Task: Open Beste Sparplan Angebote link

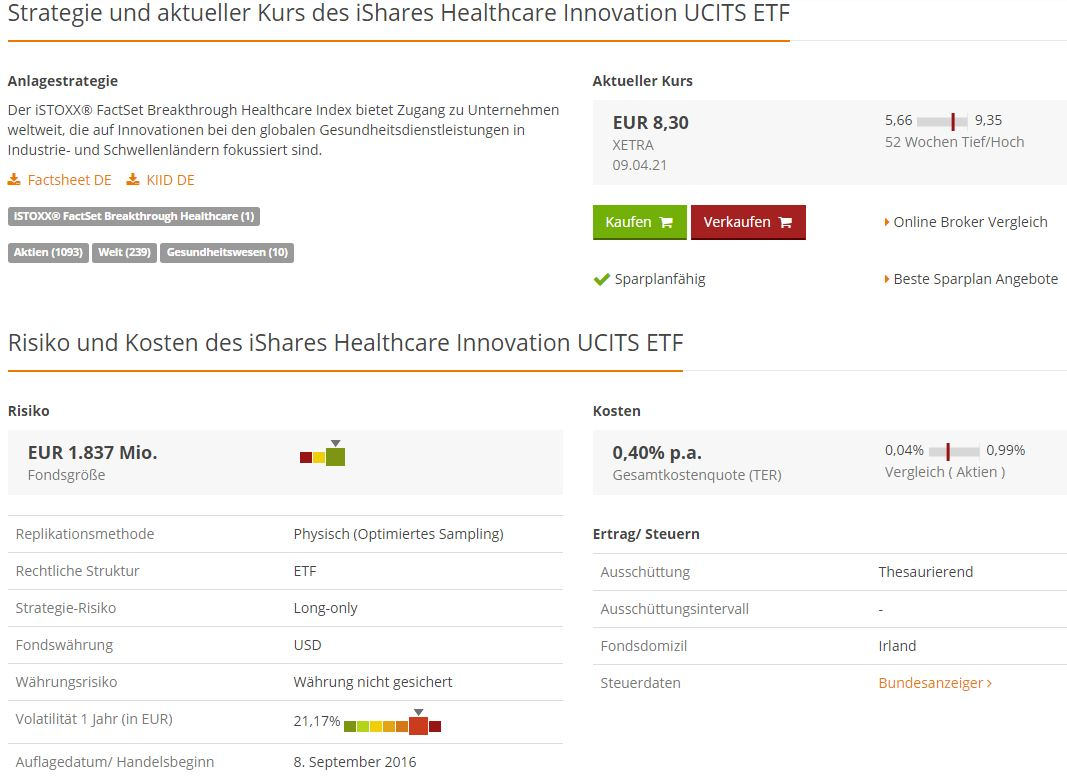Action: click(975, 279)
